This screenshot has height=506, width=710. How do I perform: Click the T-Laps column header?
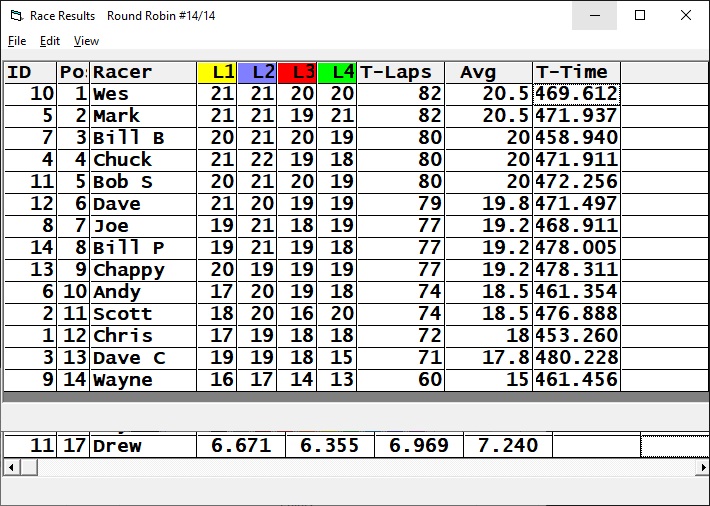click(x=395, y=72)
